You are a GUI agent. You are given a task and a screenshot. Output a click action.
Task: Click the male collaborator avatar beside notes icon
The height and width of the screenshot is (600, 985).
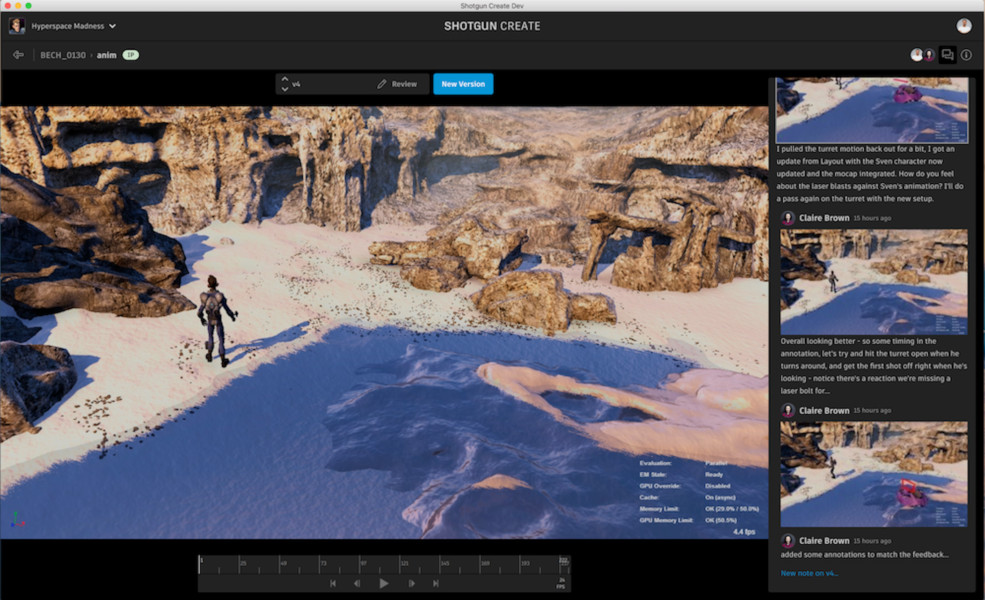click(x=917, y=55)
